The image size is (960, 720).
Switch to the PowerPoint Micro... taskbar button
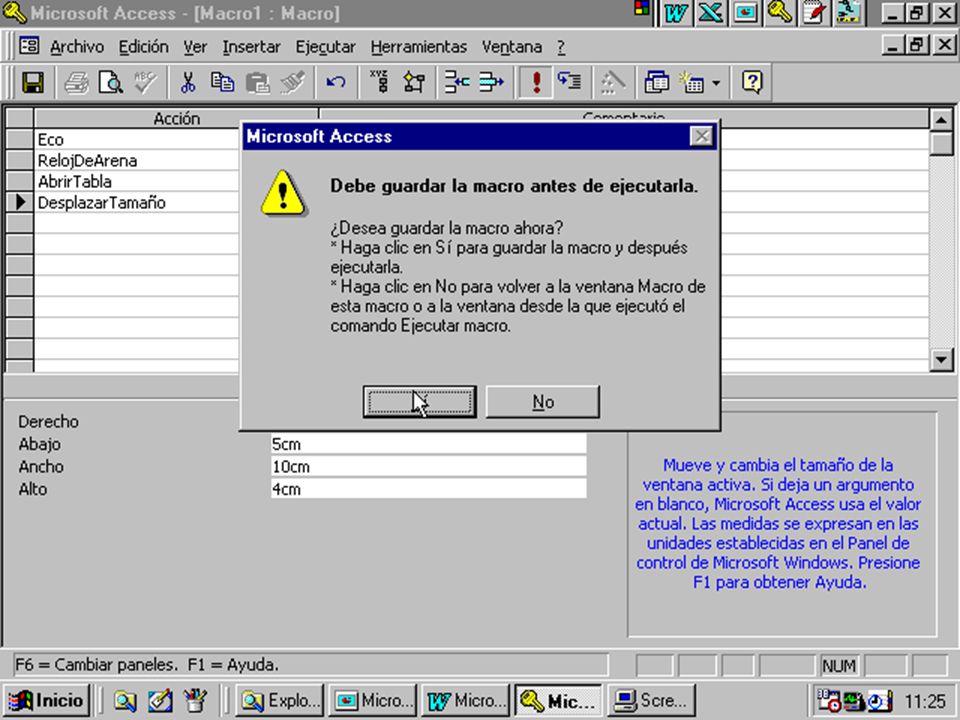(373, 700)
